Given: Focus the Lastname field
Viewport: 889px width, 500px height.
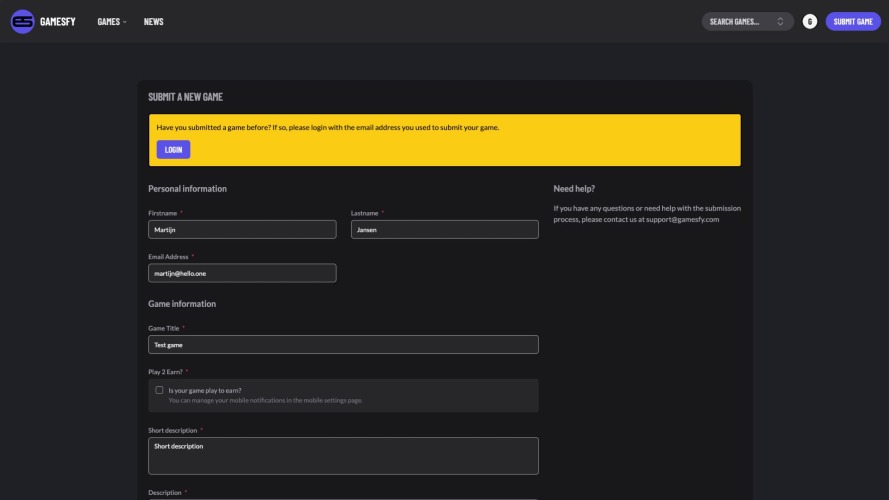Looking at the screenshot, I should [x=444, y=230].
